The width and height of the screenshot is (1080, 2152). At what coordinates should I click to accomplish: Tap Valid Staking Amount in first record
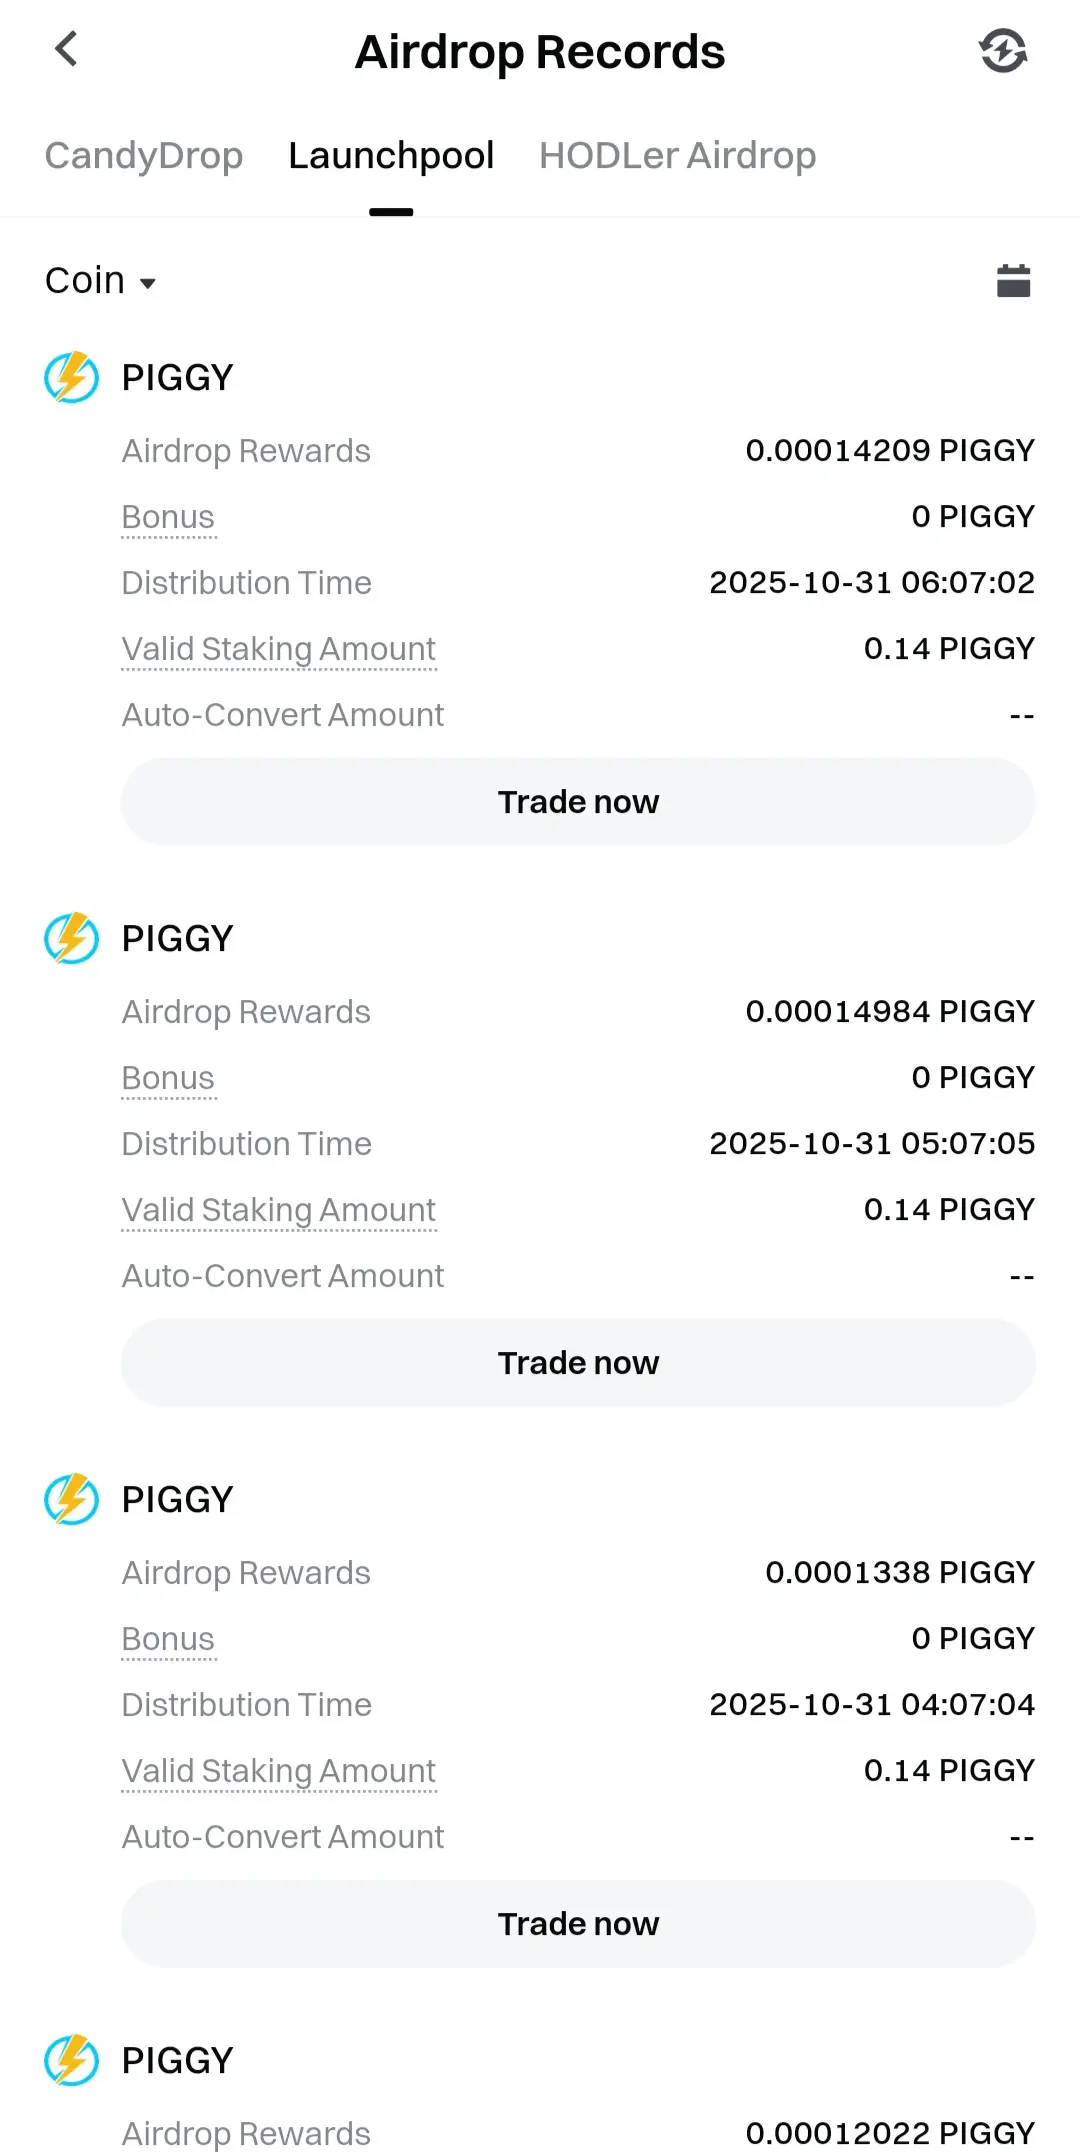pos(279,649)
